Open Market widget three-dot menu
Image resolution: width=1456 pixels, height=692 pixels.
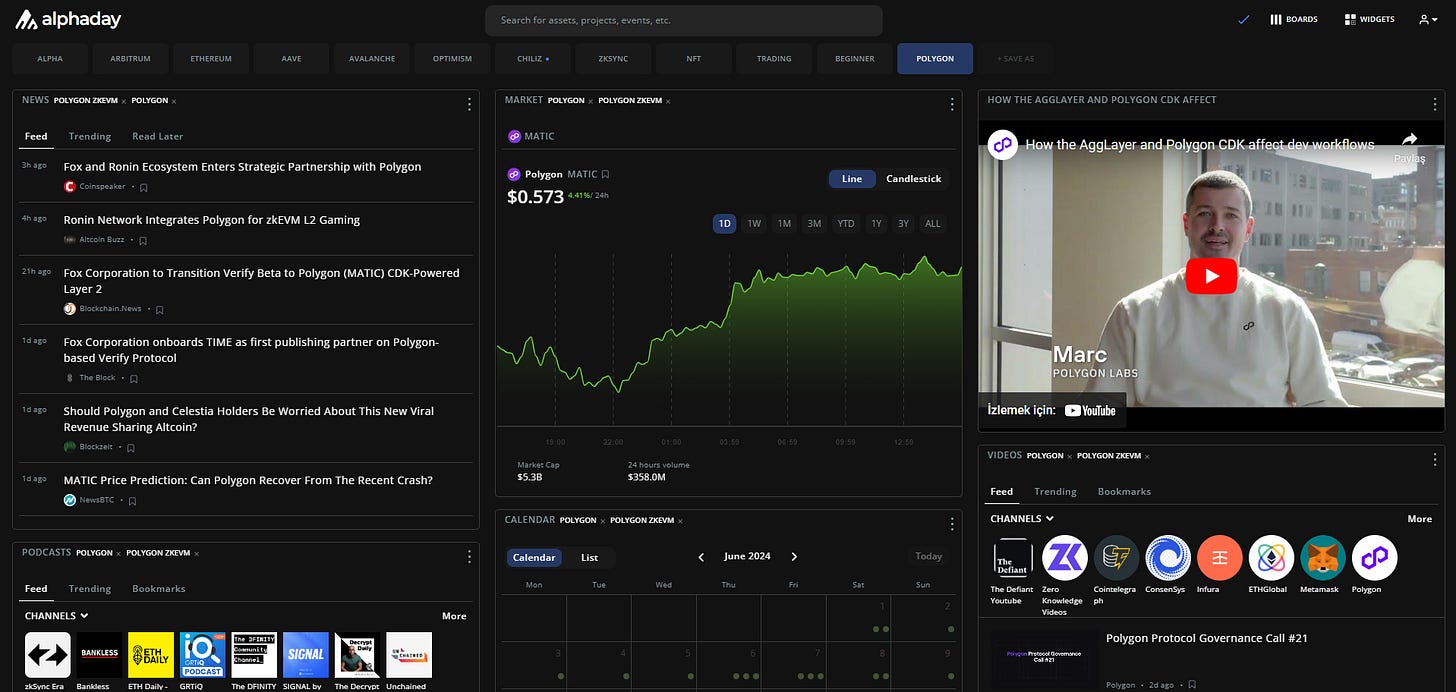tap(952, 104)
